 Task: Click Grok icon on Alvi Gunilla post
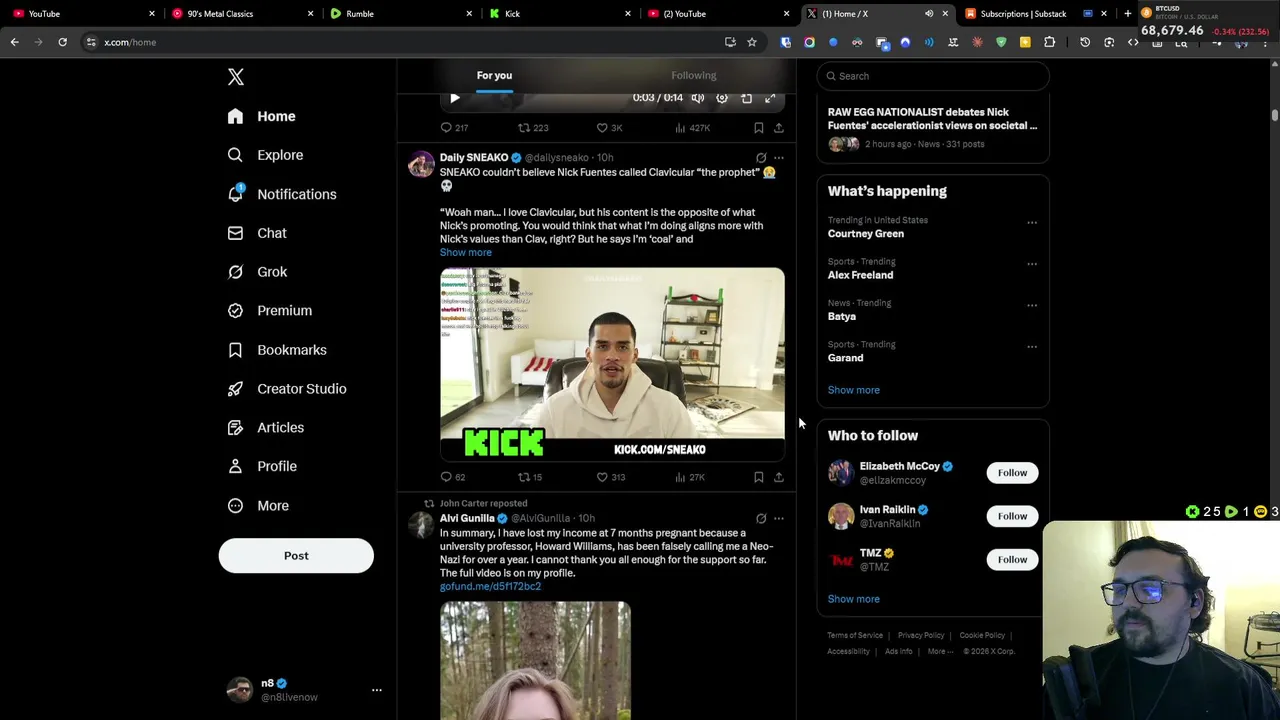(761, 519)
